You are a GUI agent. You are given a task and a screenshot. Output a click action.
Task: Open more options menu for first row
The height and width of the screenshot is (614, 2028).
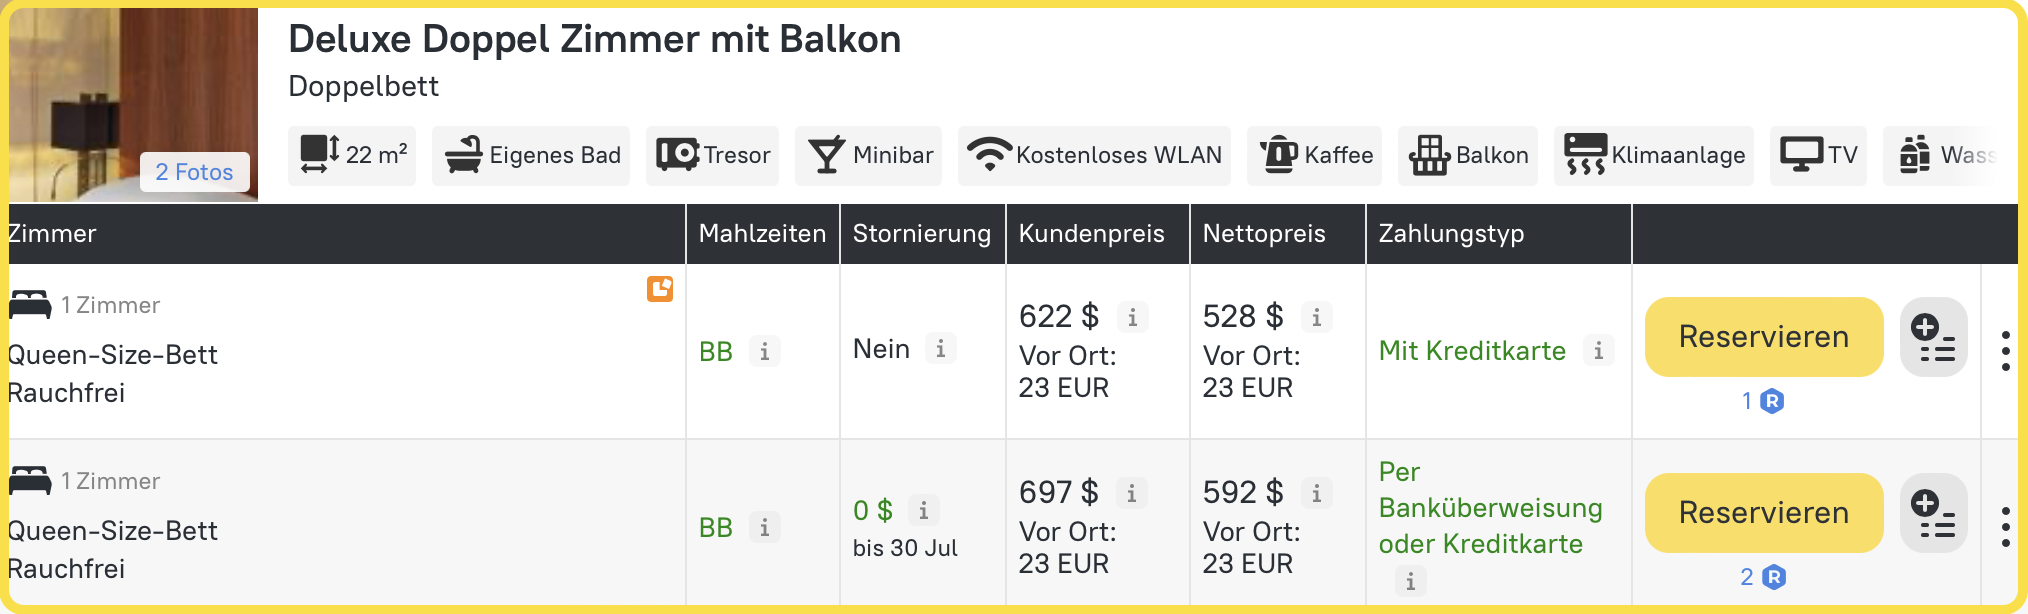point(2005,351)
